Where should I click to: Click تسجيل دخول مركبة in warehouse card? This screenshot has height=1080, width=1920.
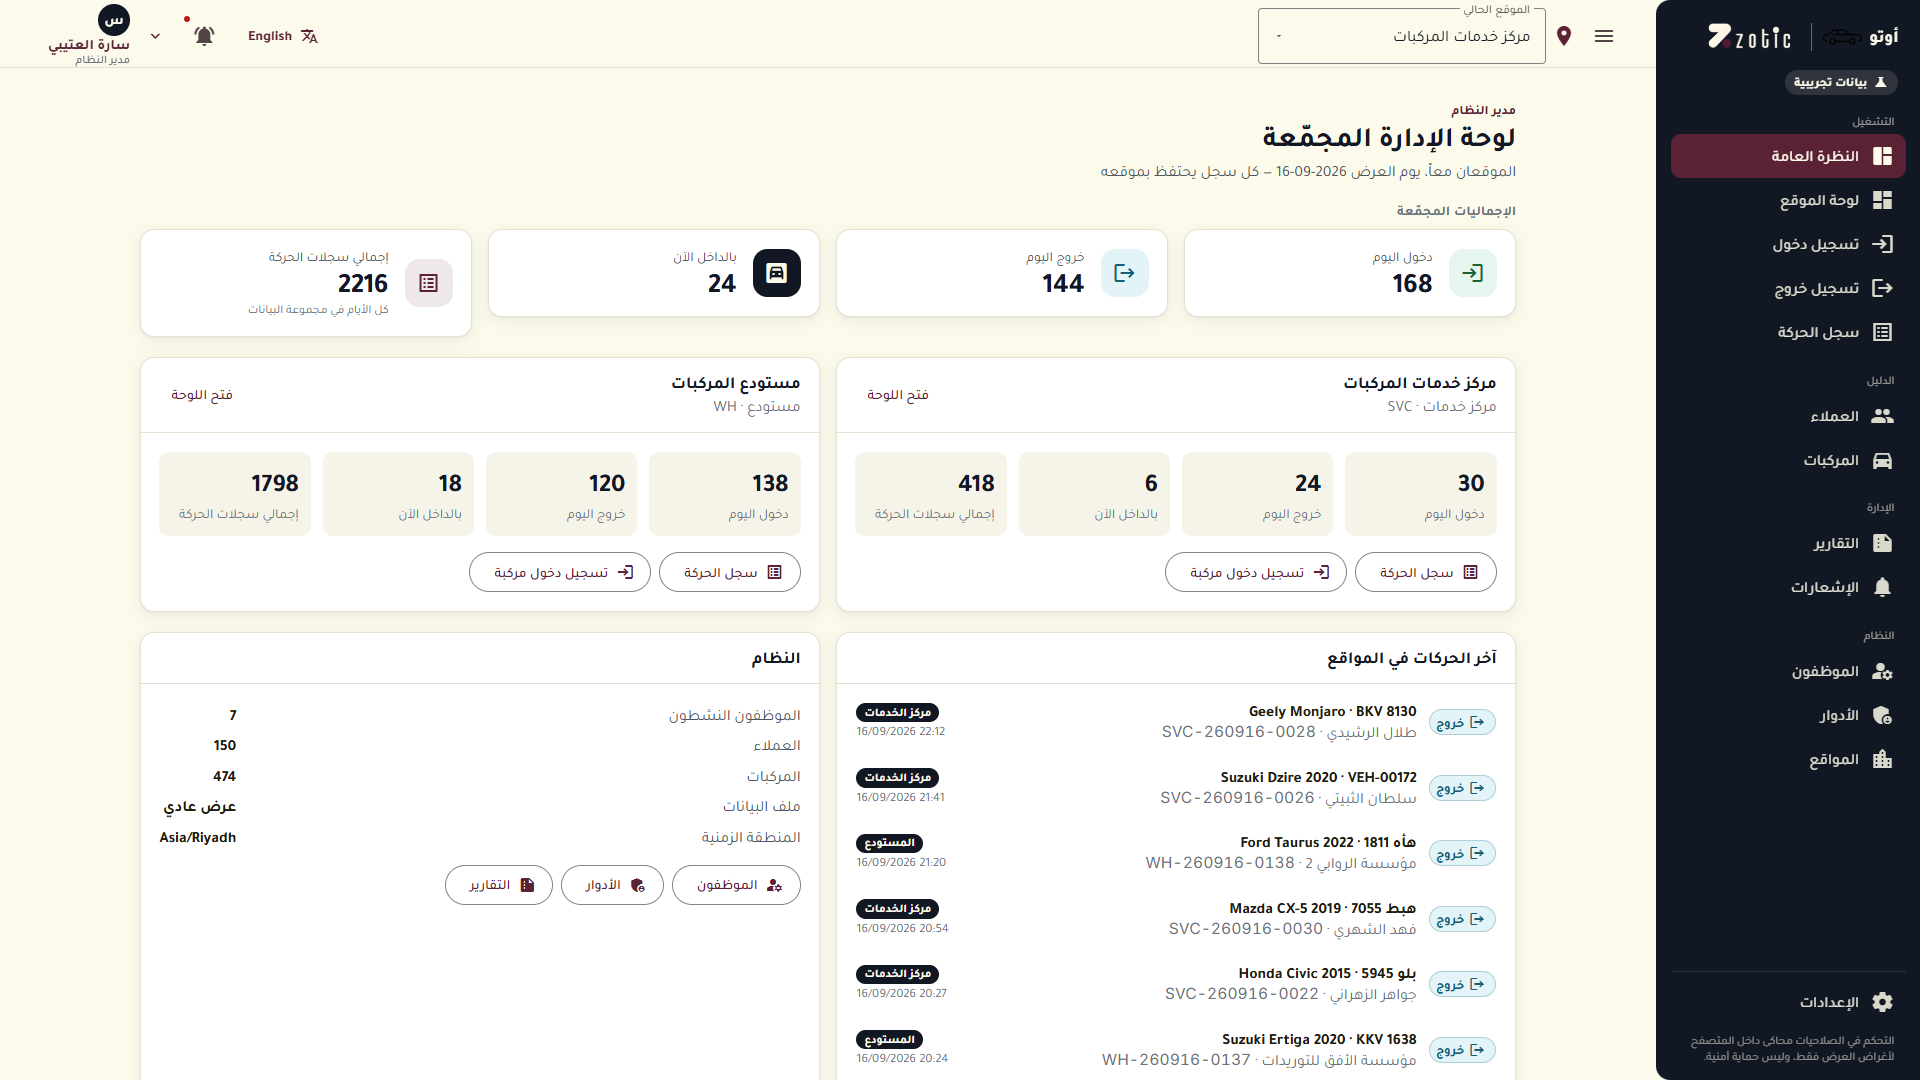pos(560,572)
